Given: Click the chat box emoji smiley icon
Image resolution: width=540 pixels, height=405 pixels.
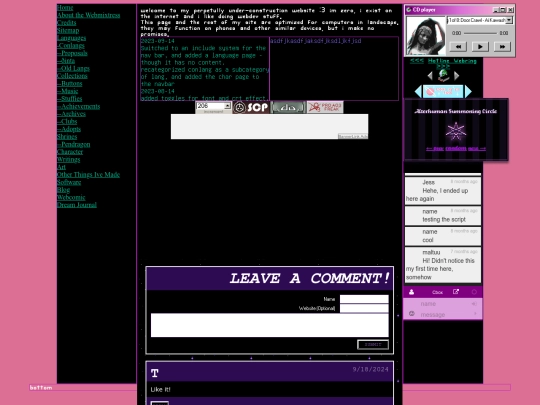Looking at the screenshot, I should point(412,314).
